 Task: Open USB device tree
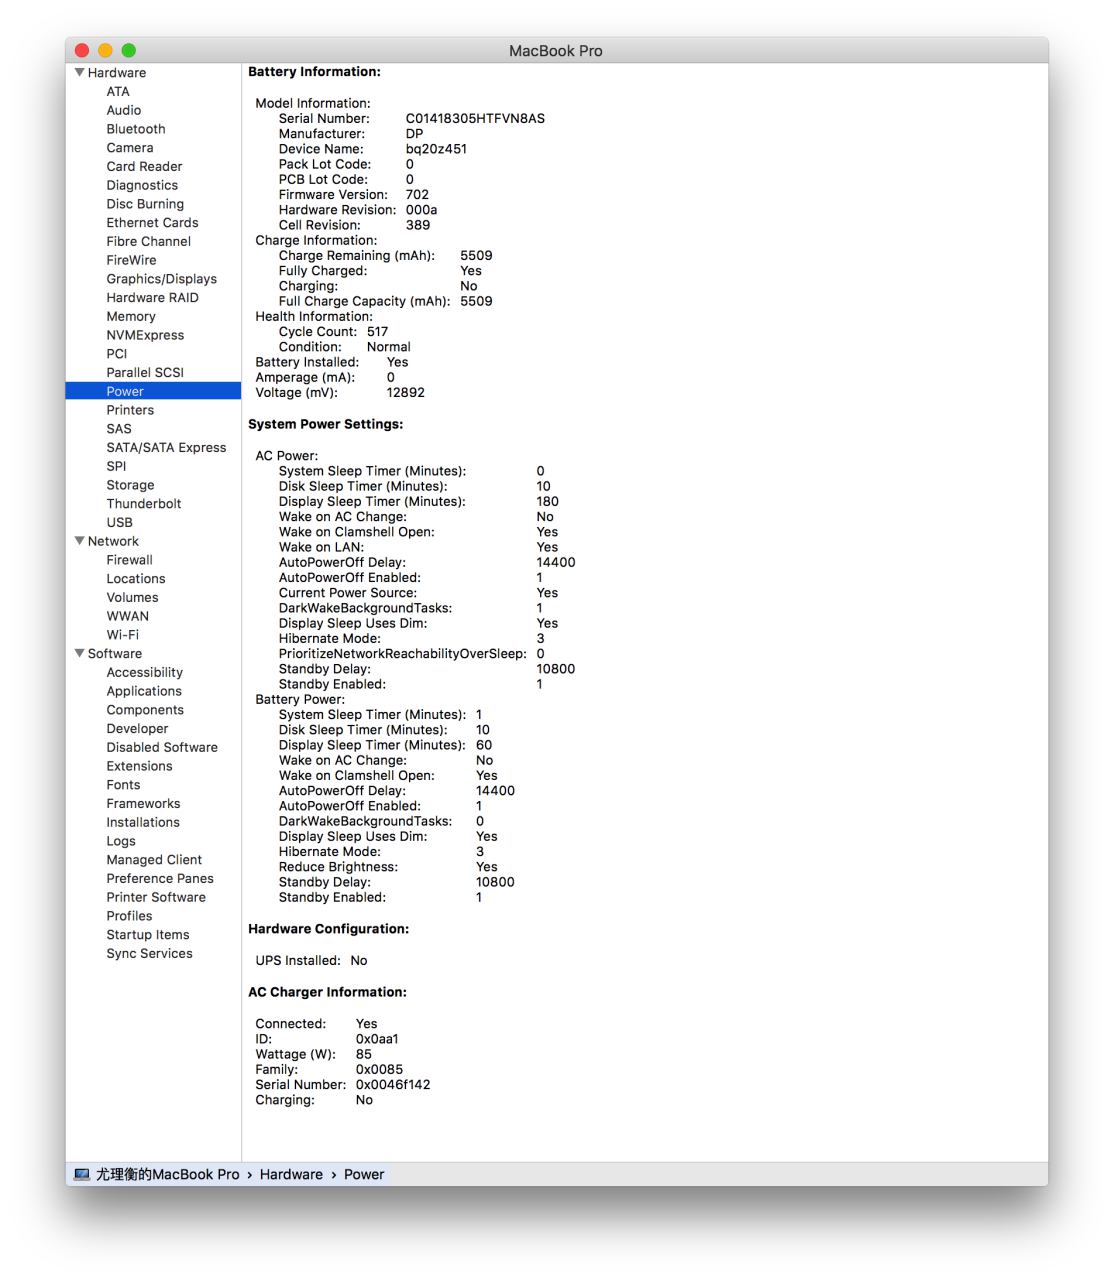pyautogui.click(x=119, y=522)
